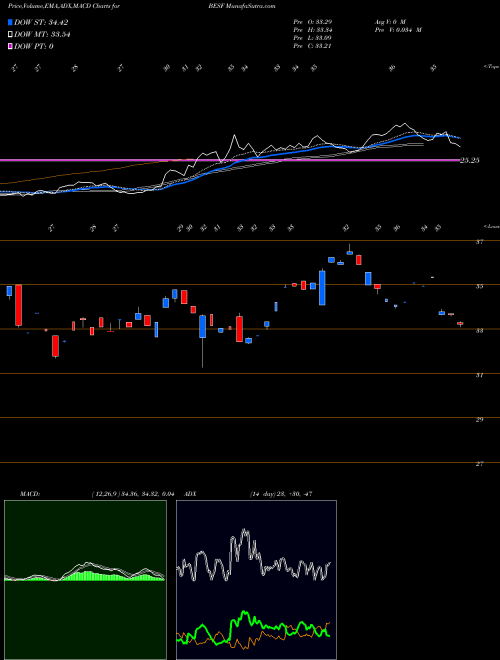Click the 33 price axis label
500x660 pixels.
pos(479,330)
